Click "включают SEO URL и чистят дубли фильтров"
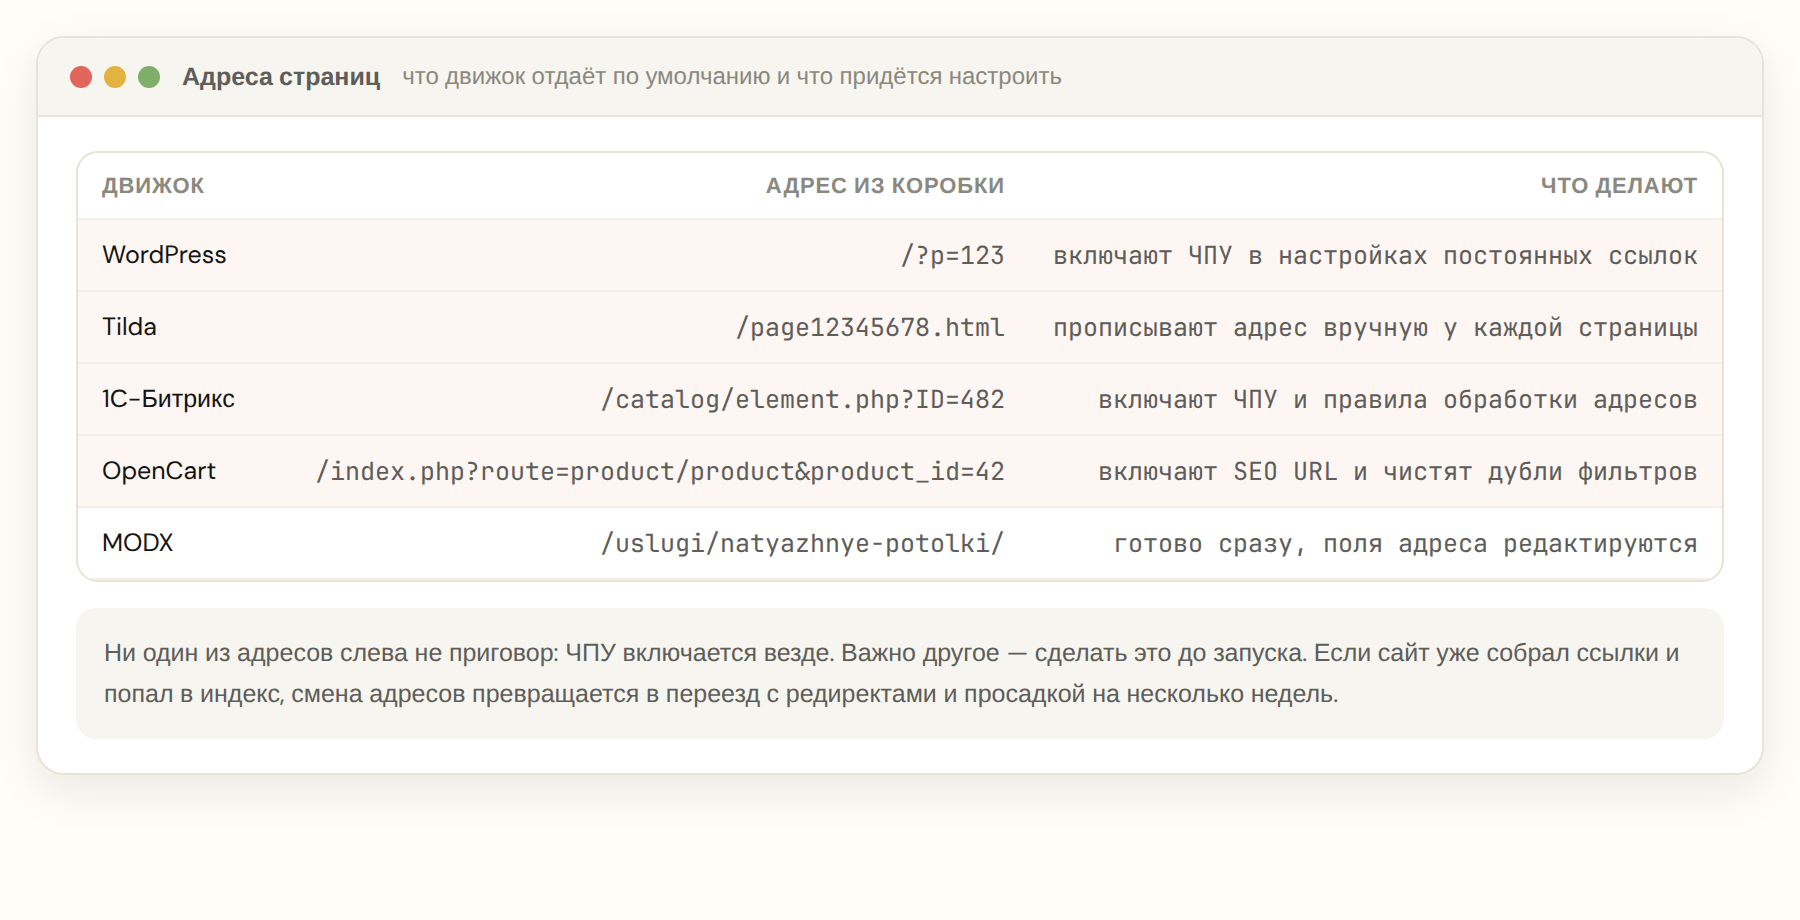The width and height of the screenshot is (1800, 920). pyautogui.click(x=1398, y=471)
